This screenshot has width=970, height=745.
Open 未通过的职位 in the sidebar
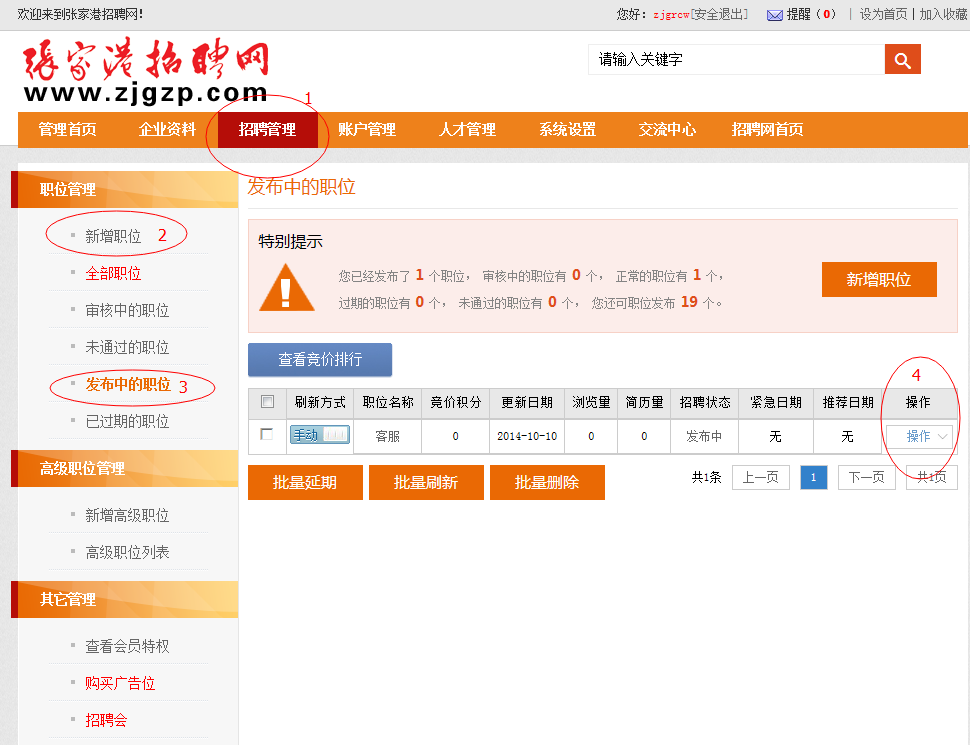[127, 348]
